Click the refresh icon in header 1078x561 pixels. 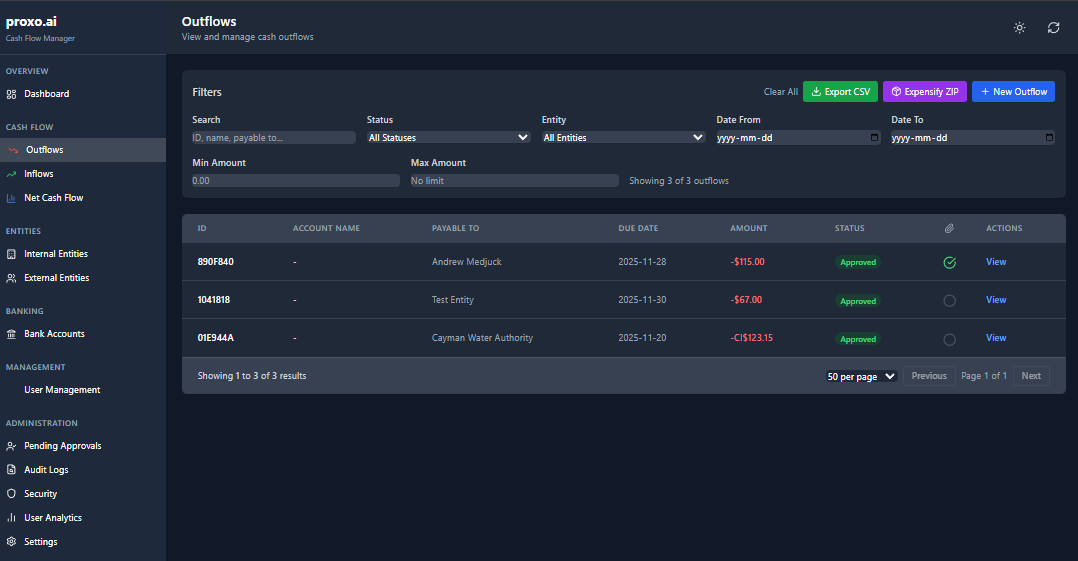tap(1053, 28)
